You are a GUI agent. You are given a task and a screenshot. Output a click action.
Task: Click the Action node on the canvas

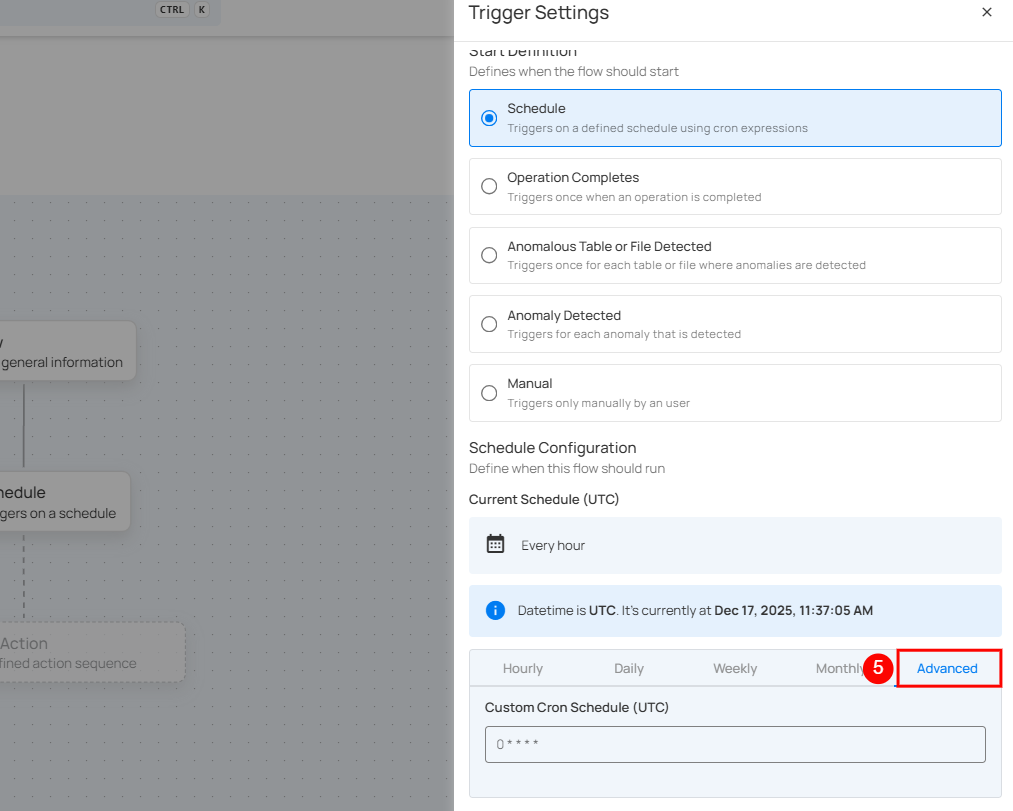(x=90, y=653)
